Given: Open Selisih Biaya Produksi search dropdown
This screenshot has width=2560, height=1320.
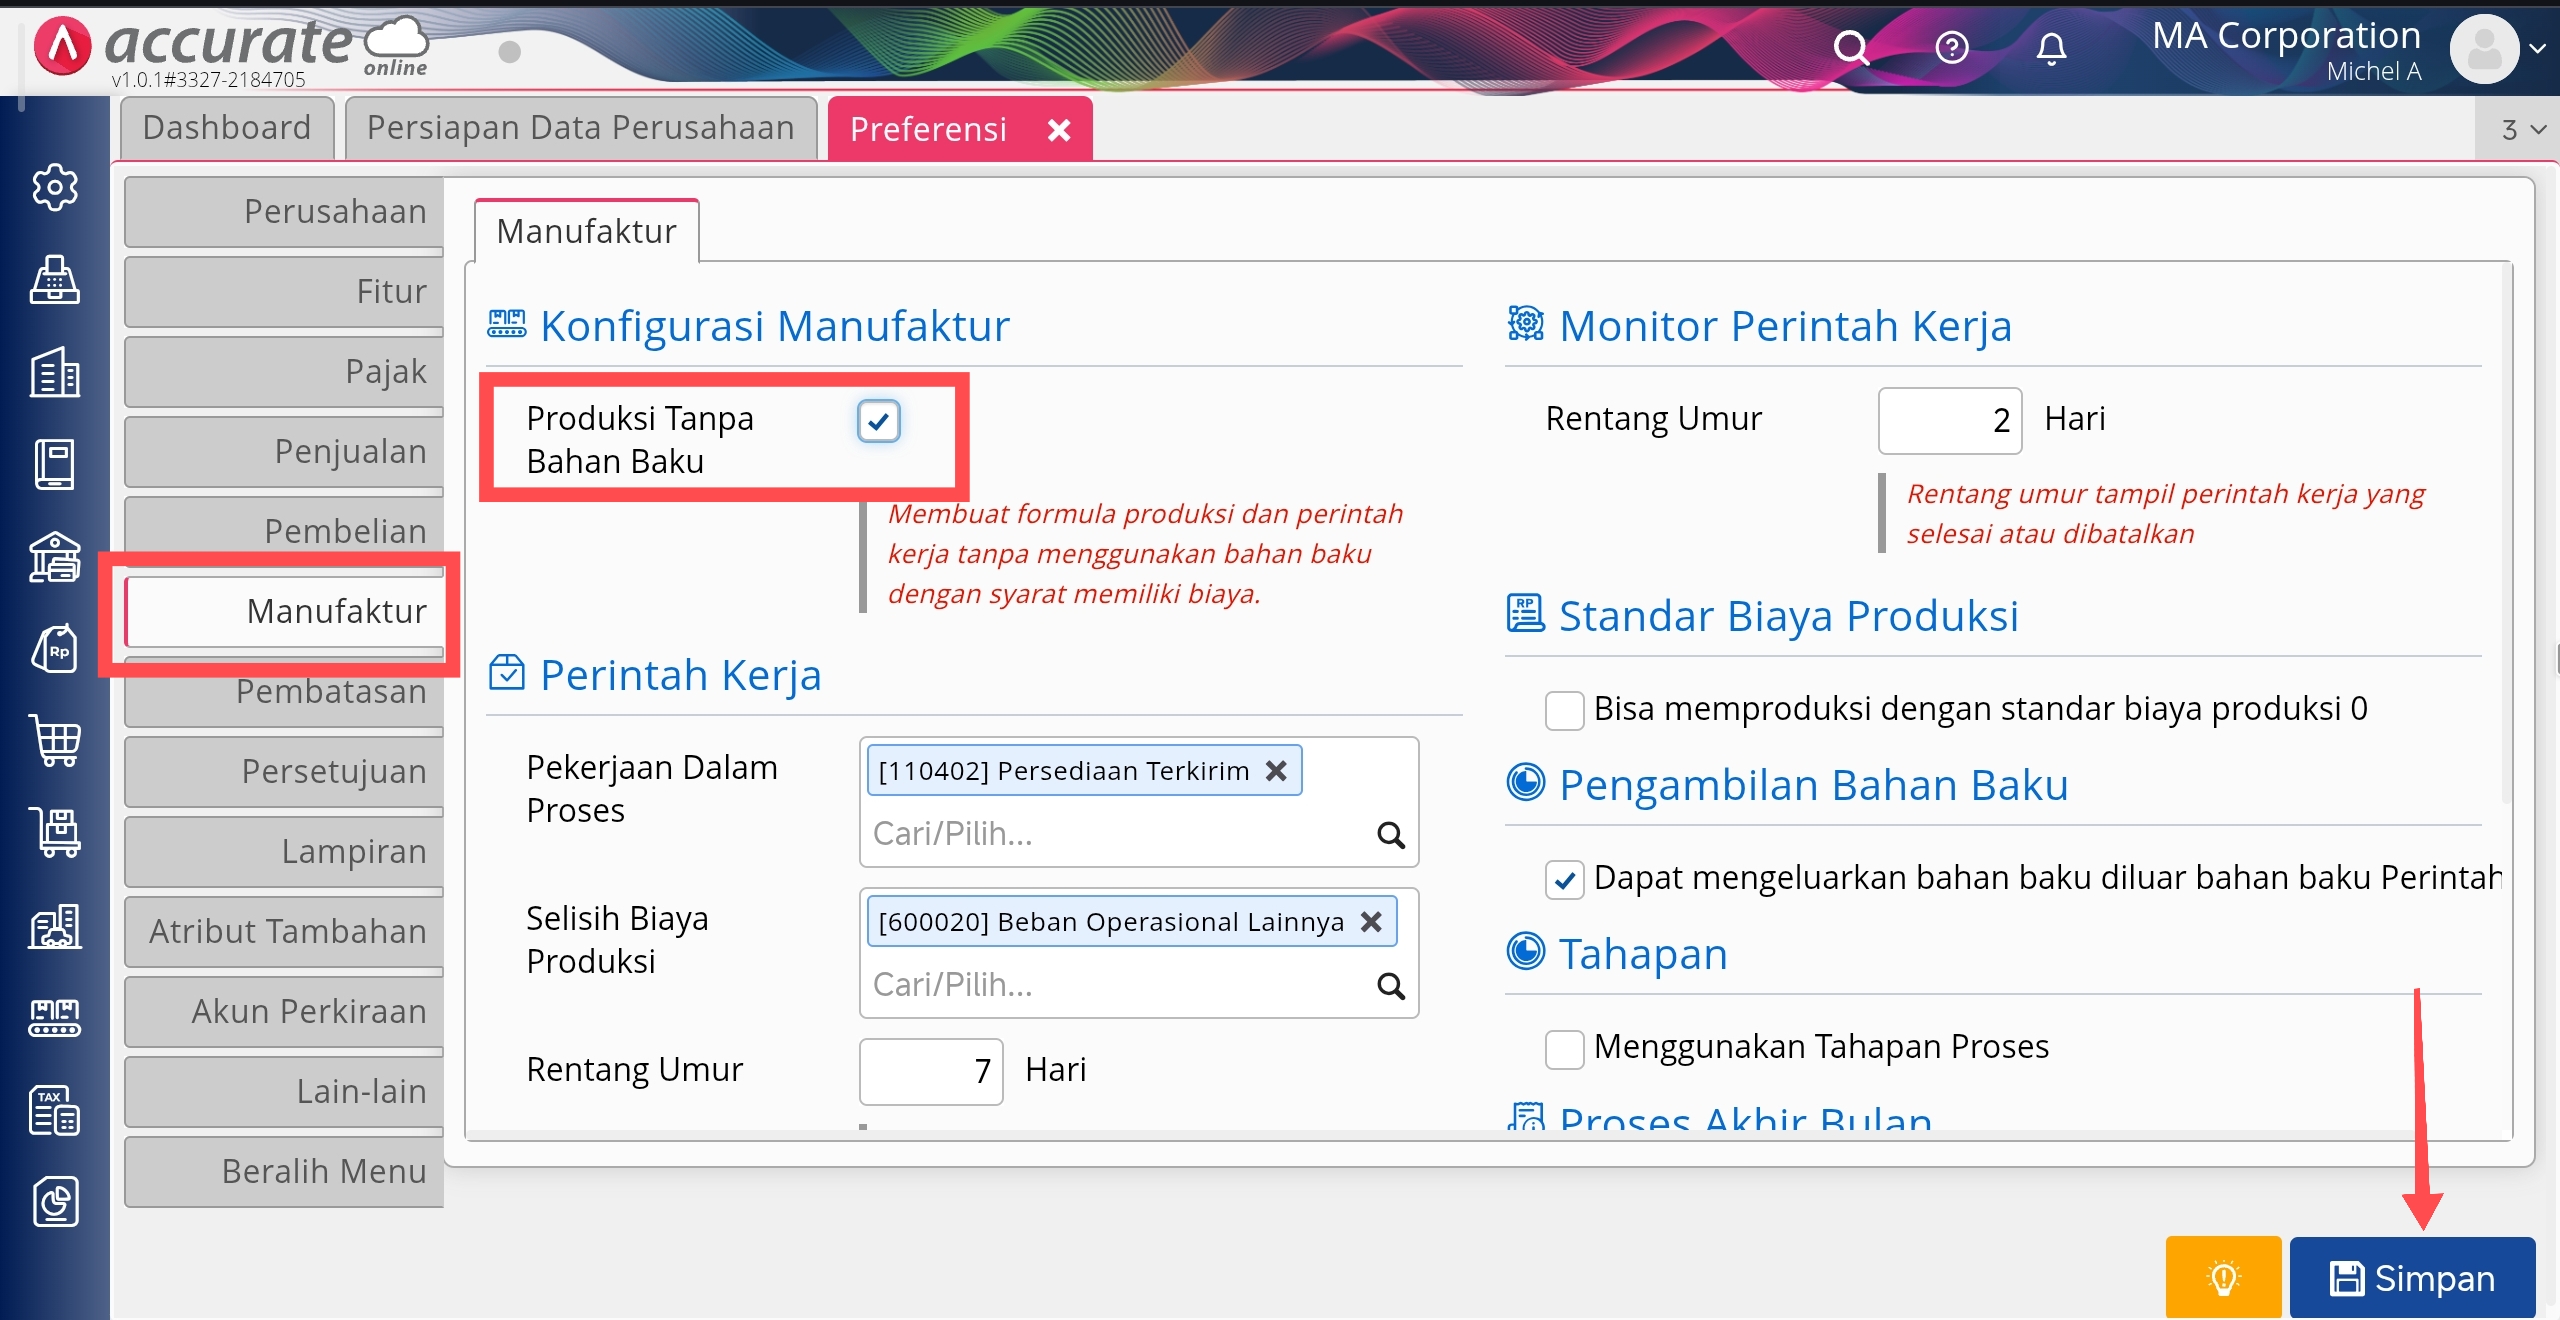Looking at the screenshot, I should tap(1390, 986).
